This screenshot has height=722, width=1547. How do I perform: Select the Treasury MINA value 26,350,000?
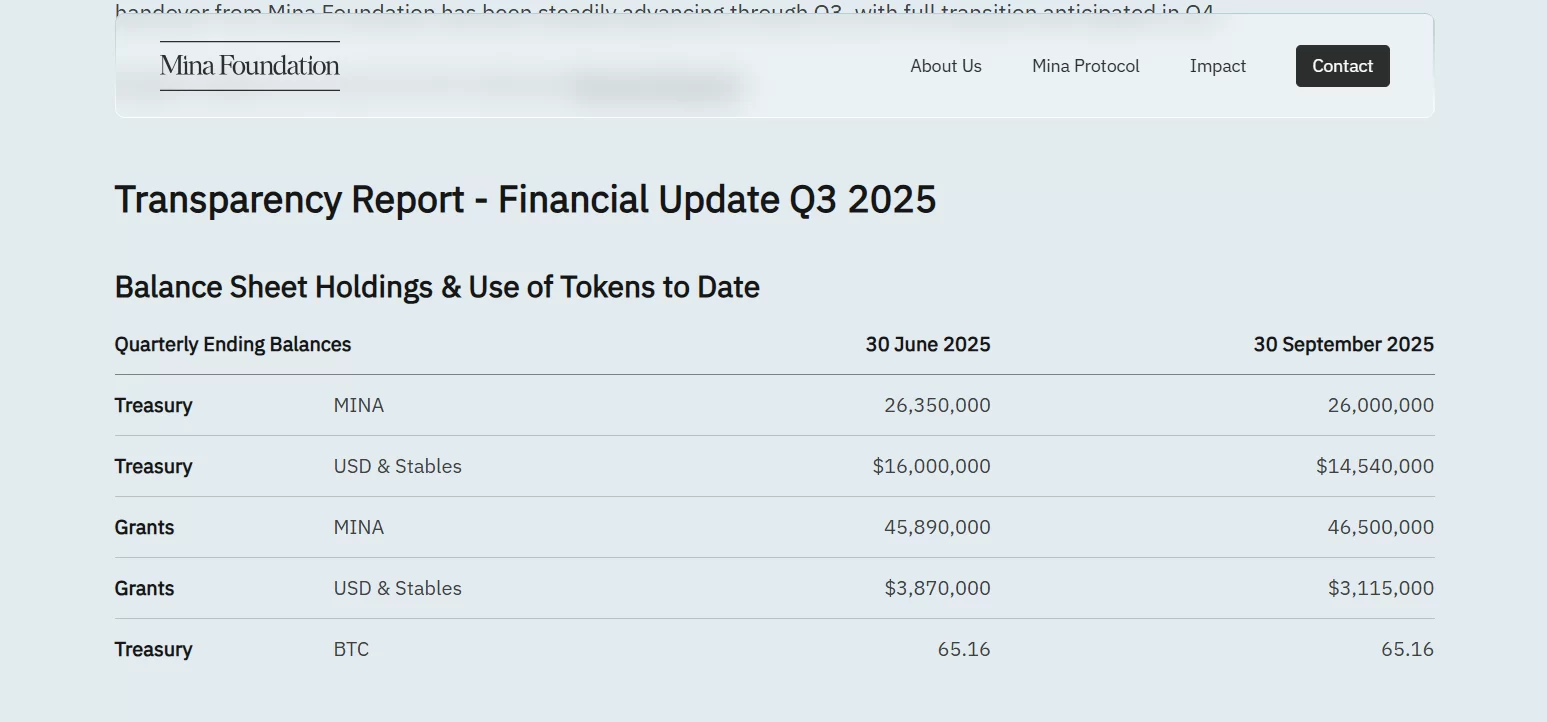(937, 406)
